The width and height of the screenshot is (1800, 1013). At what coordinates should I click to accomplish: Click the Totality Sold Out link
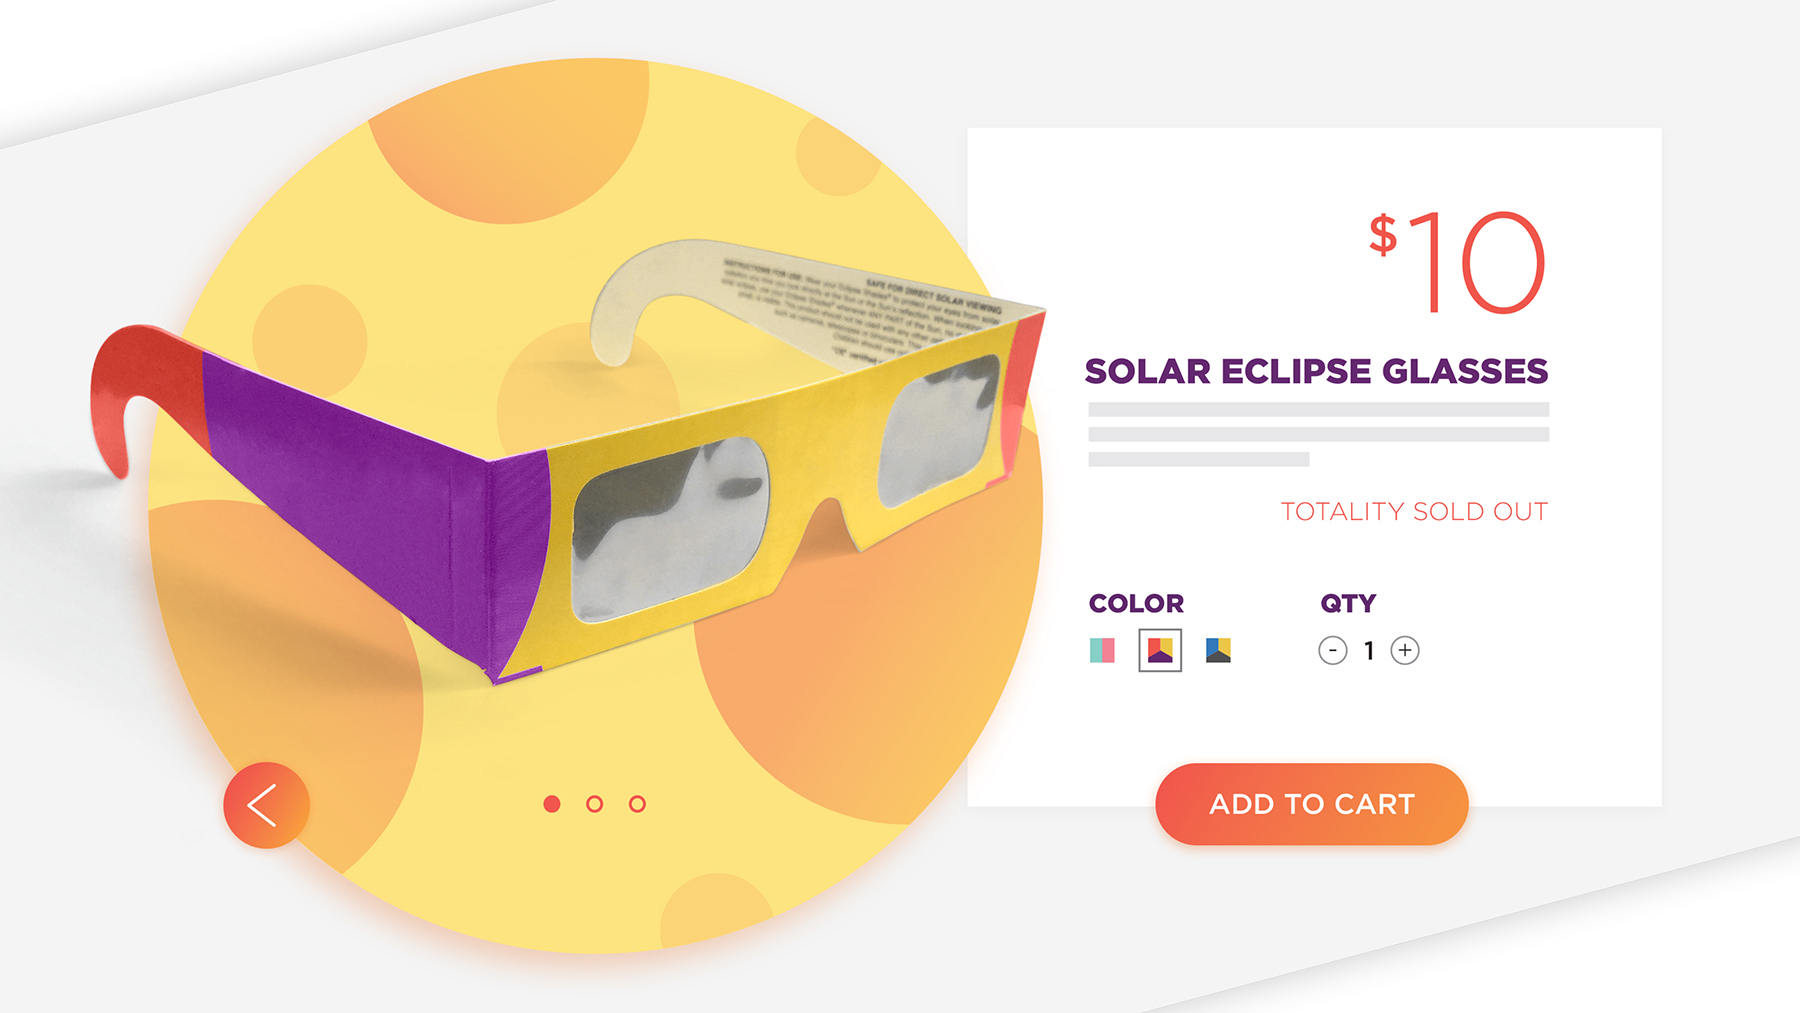(x=1414, y=512)
